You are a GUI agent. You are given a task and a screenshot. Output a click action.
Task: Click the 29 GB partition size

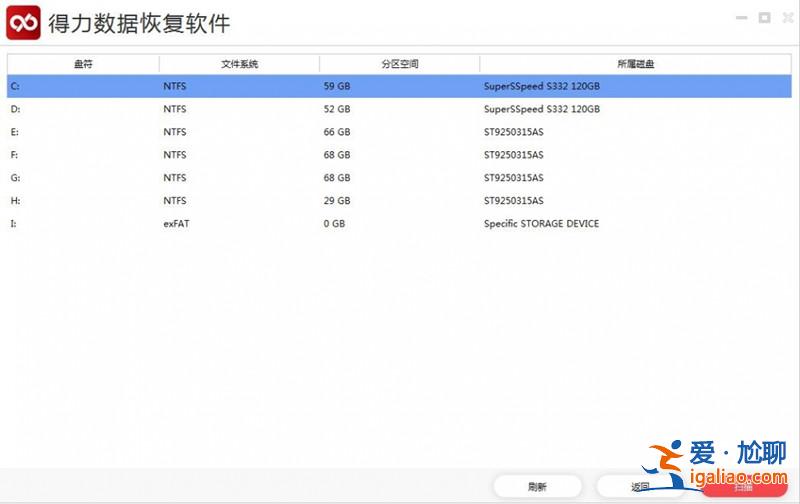coord(337,201)
